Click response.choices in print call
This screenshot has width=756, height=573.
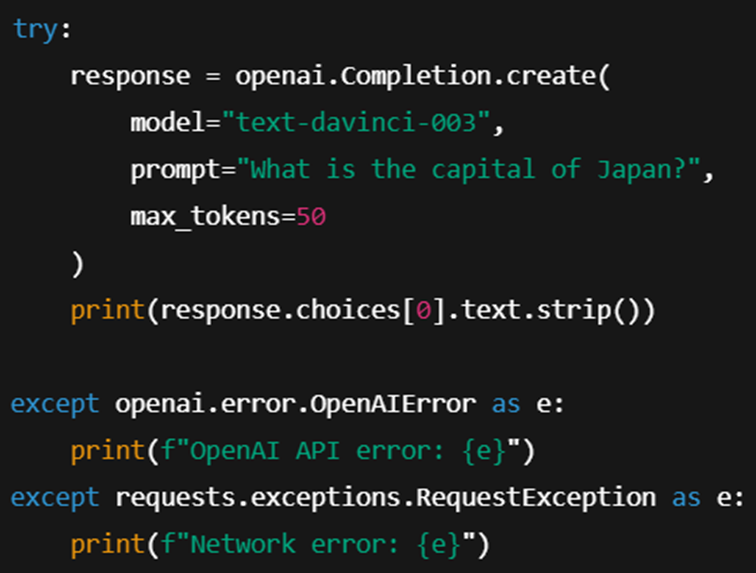(280, 310)
